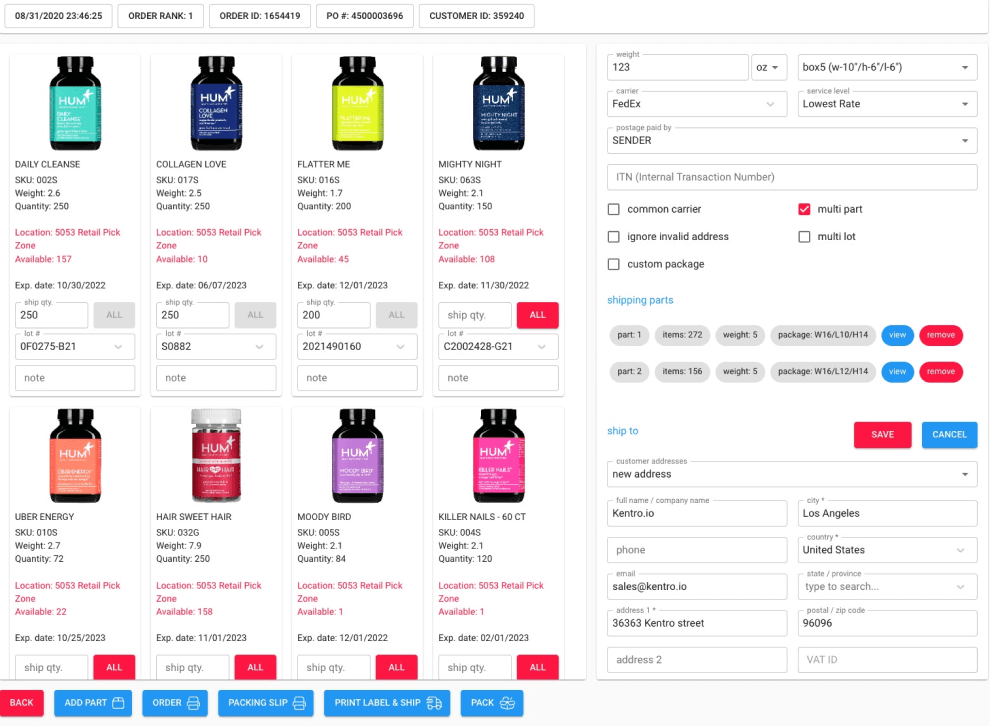
Task: Open Hair Sweet Hair bottle image
Action: click(x=216, y=456)
